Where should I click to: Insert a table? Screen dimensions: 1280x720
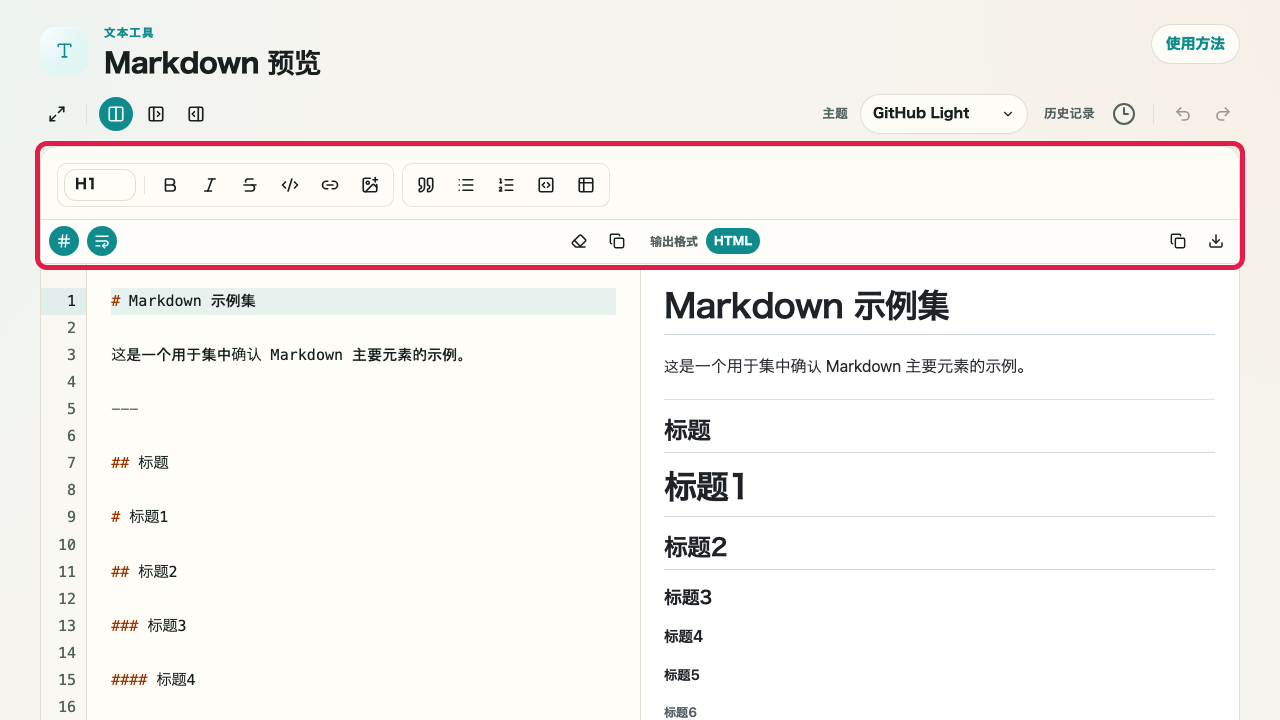pyautogui.click(x=586, y=185)
